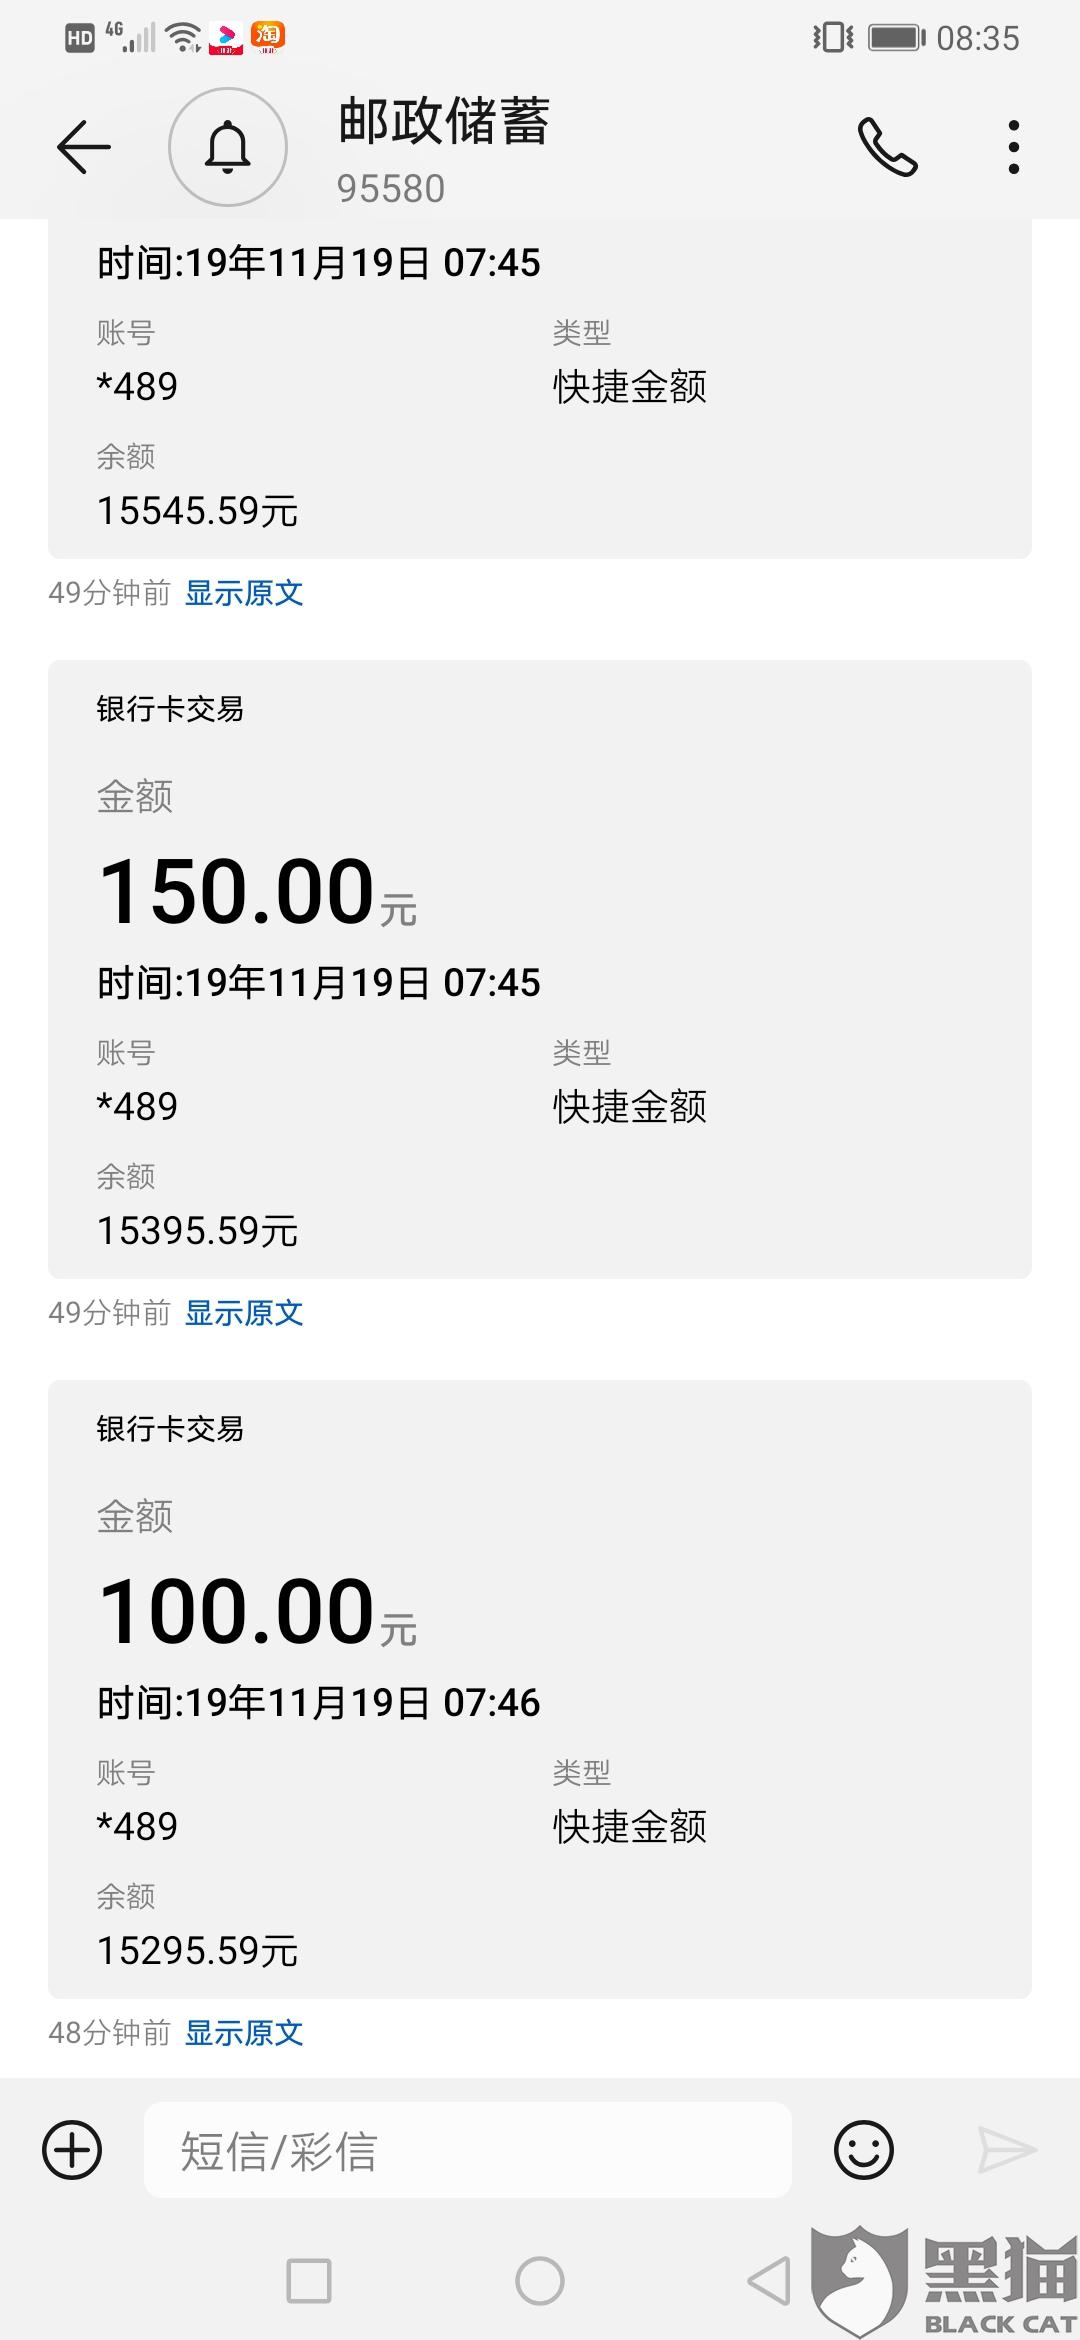This screenshot has height=2340, width=1080.
Task: Show original text of 100.00元 message
Action: tap(244, 2033)
